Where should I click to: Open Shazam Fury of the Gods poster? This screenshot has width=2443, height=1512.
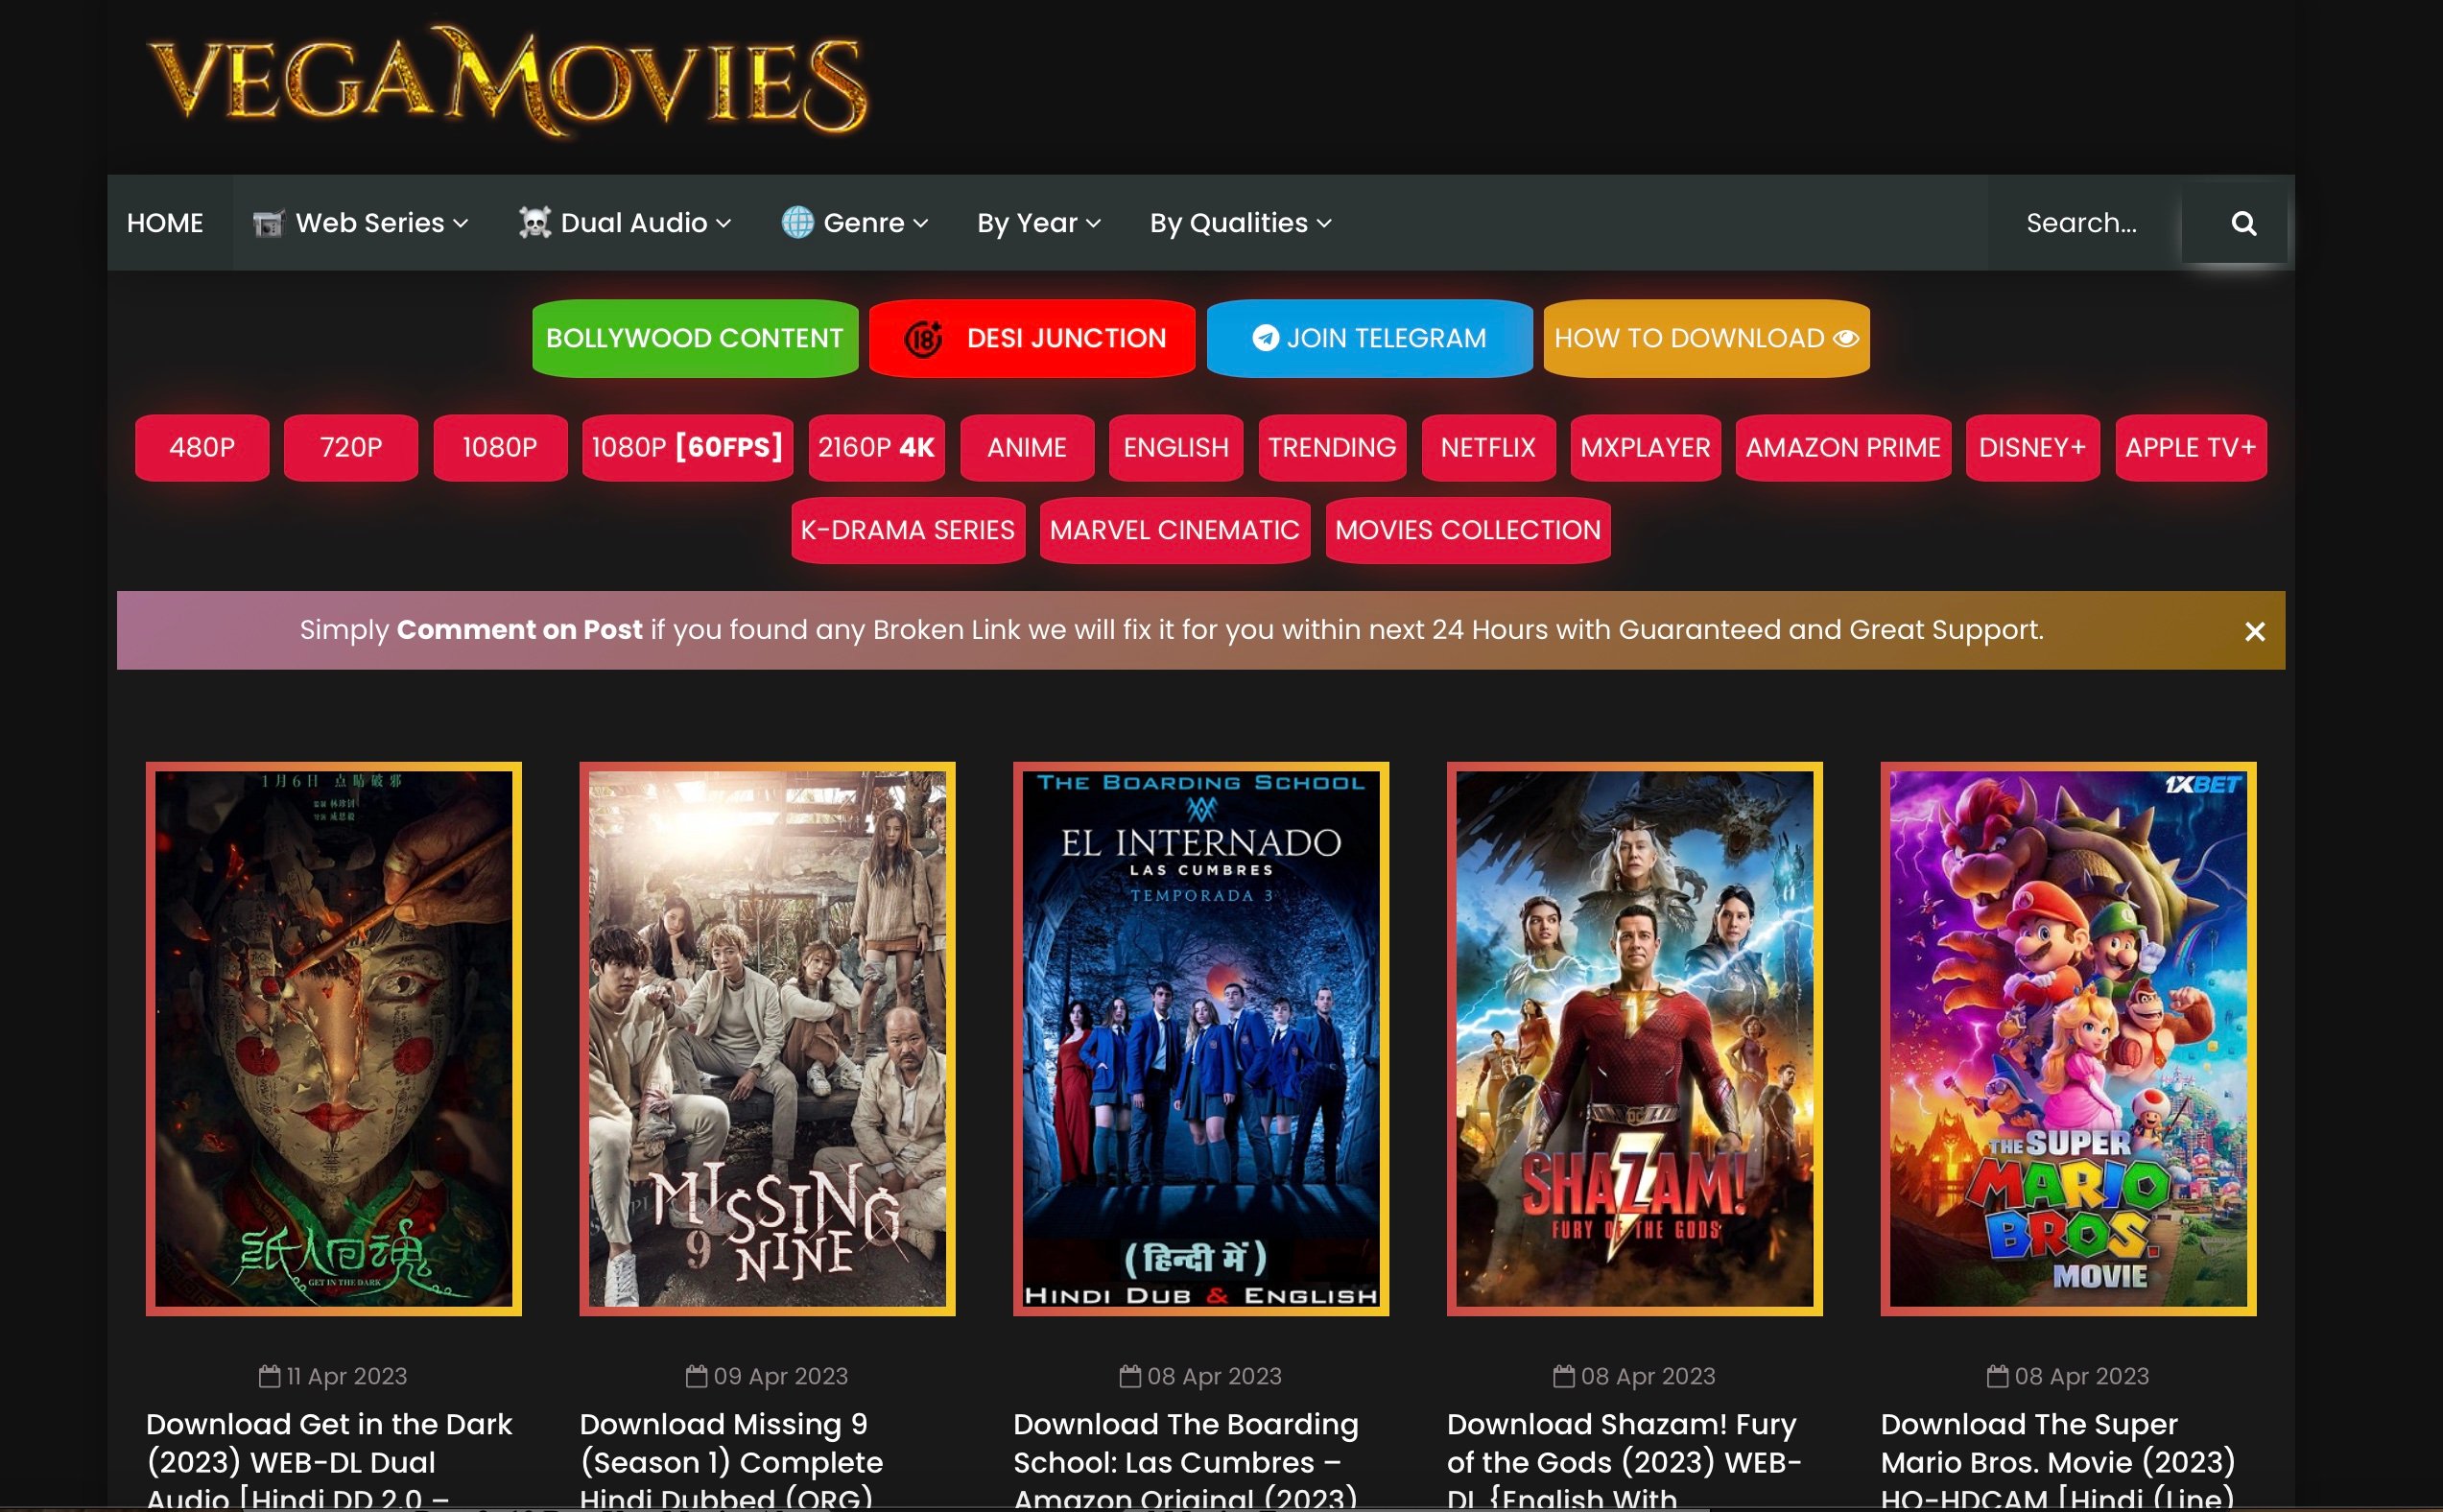pyautogui.click(x=1635, y=1039)
